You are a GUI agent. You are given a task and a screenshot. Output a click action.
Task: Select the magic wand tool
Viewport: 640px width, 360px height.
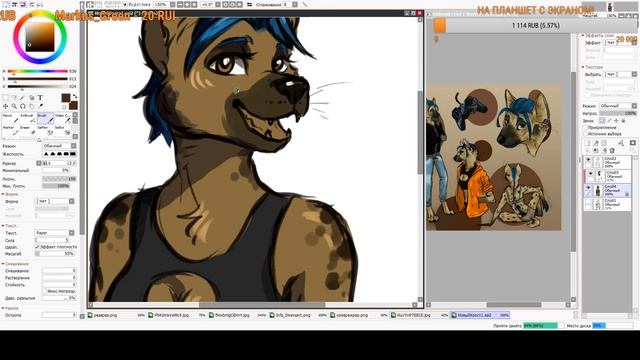[22, 98]
